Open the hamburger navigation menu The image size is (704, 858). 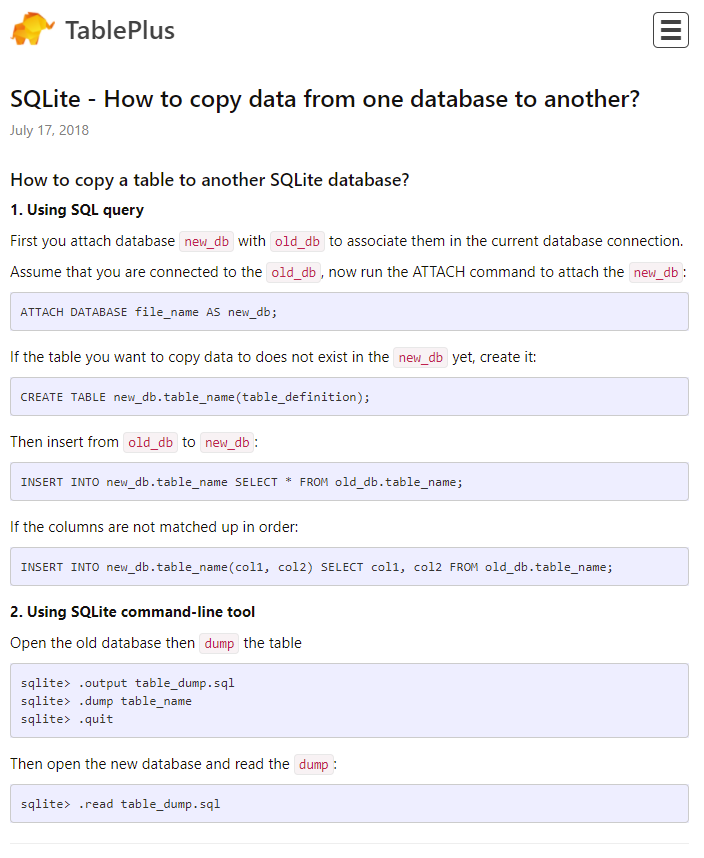[x=670, y=30]
